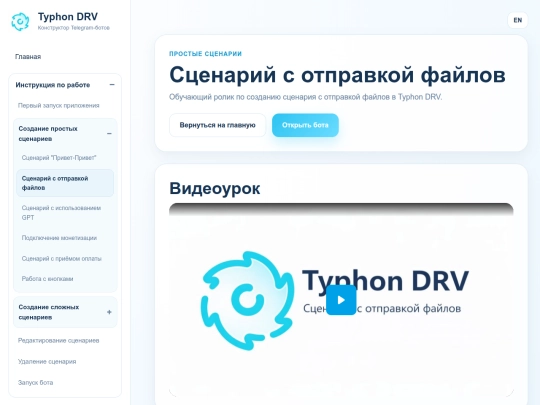Expand the Создание сложных сценариев group

(109, 312)
